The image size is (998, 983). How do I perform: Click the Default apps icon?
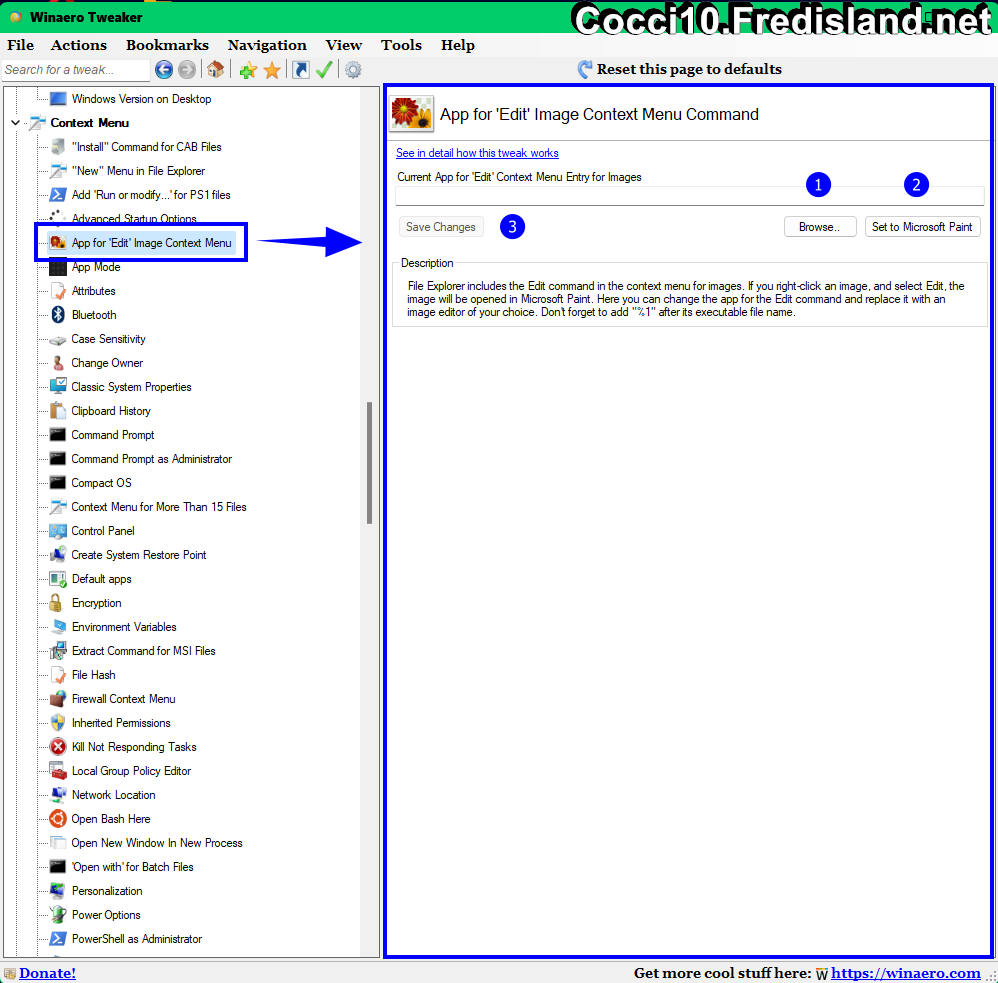tap(58, 579)
